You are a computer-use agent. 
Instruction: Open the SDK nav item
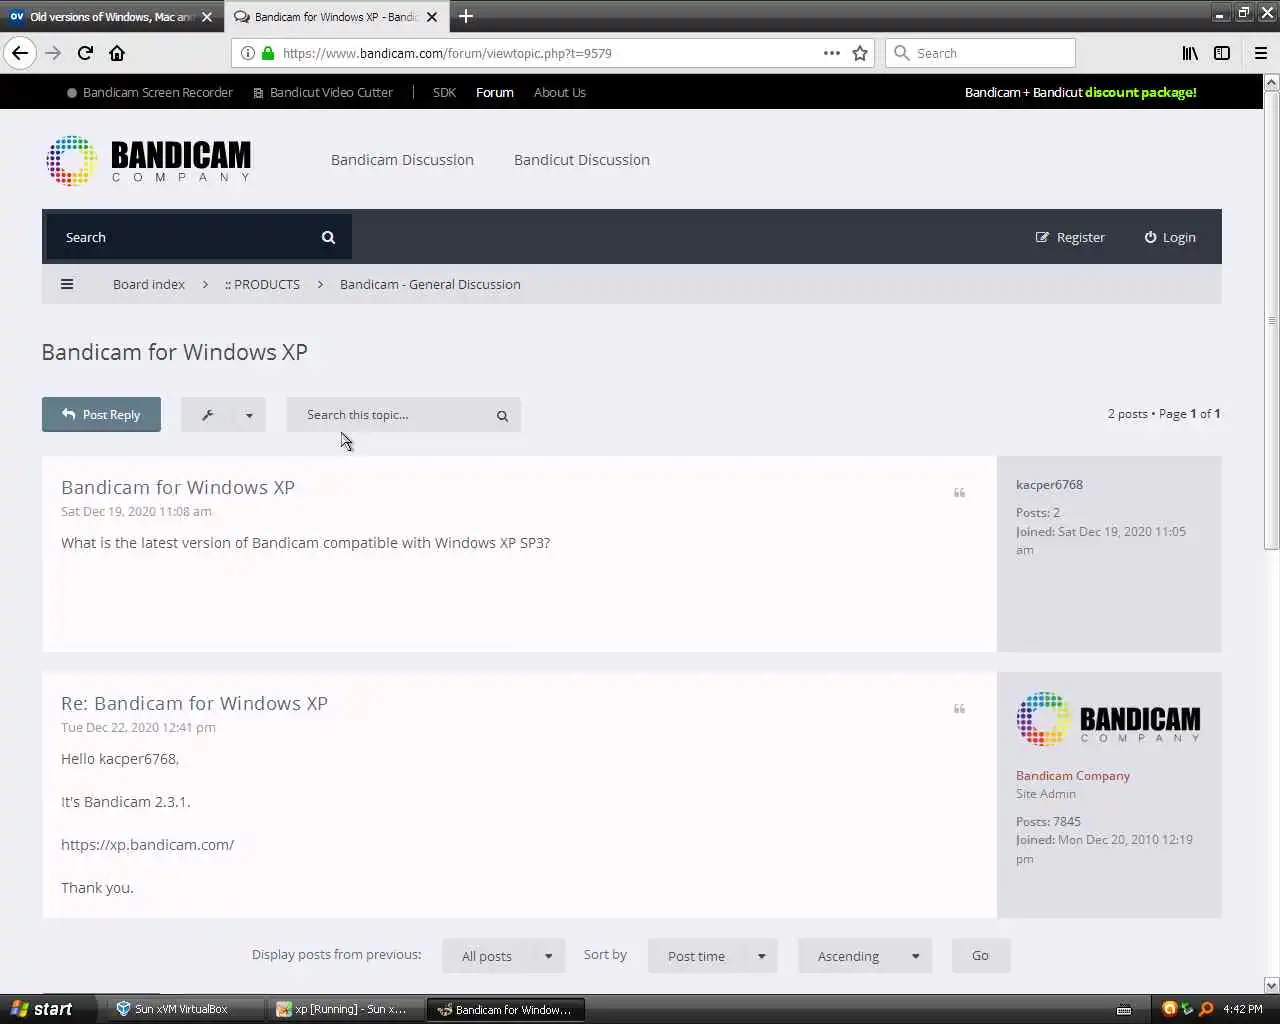[x=444, y=92]
